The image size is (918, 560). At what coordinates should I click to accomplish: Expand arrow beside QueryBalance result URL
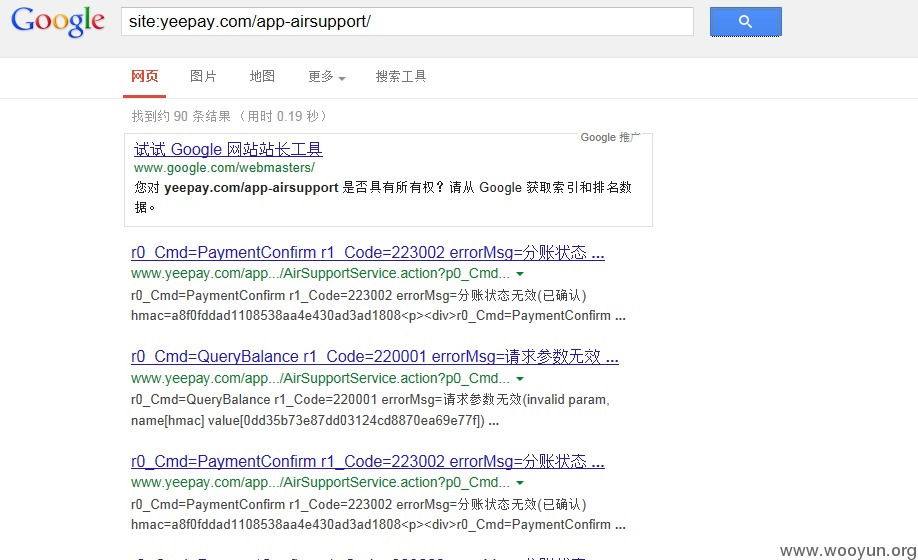pyautogui.click(x=520, y=379)
